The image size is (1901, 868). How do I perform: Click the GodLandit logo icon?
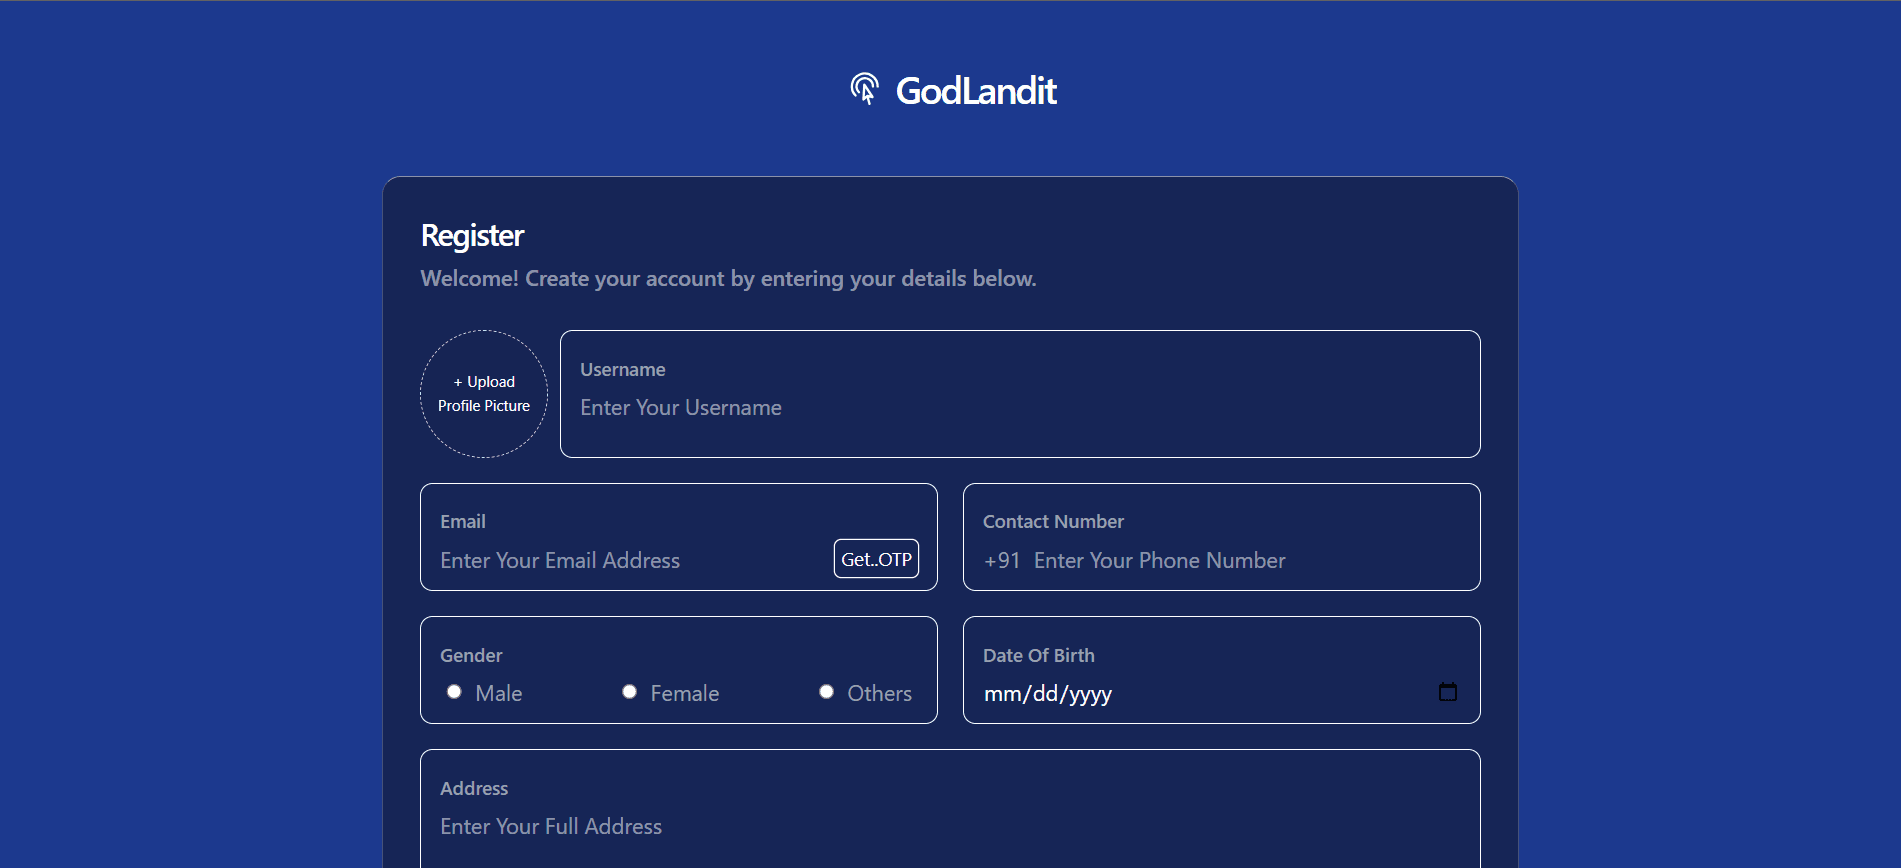[x=864, y=89]
